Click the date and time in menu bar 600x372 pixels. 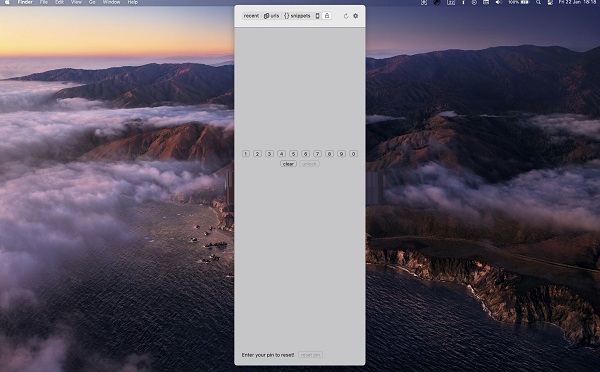coord(577,2)
